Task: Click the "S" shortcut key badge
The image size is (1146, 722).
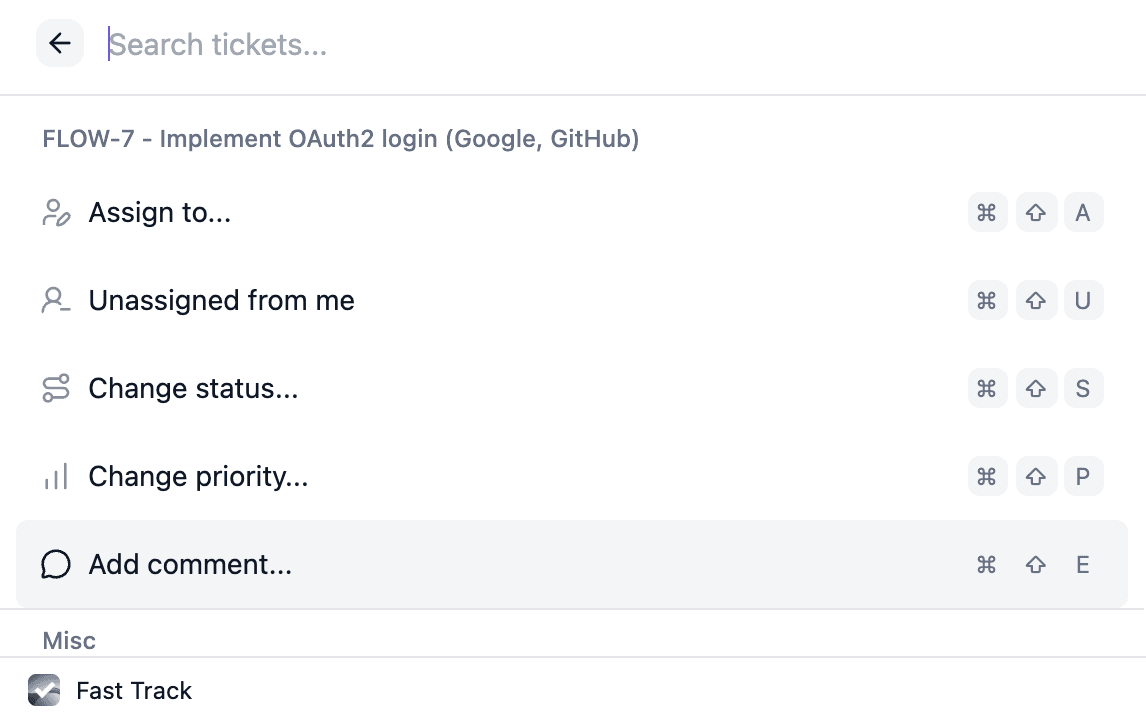Action: click(1083, 389)
